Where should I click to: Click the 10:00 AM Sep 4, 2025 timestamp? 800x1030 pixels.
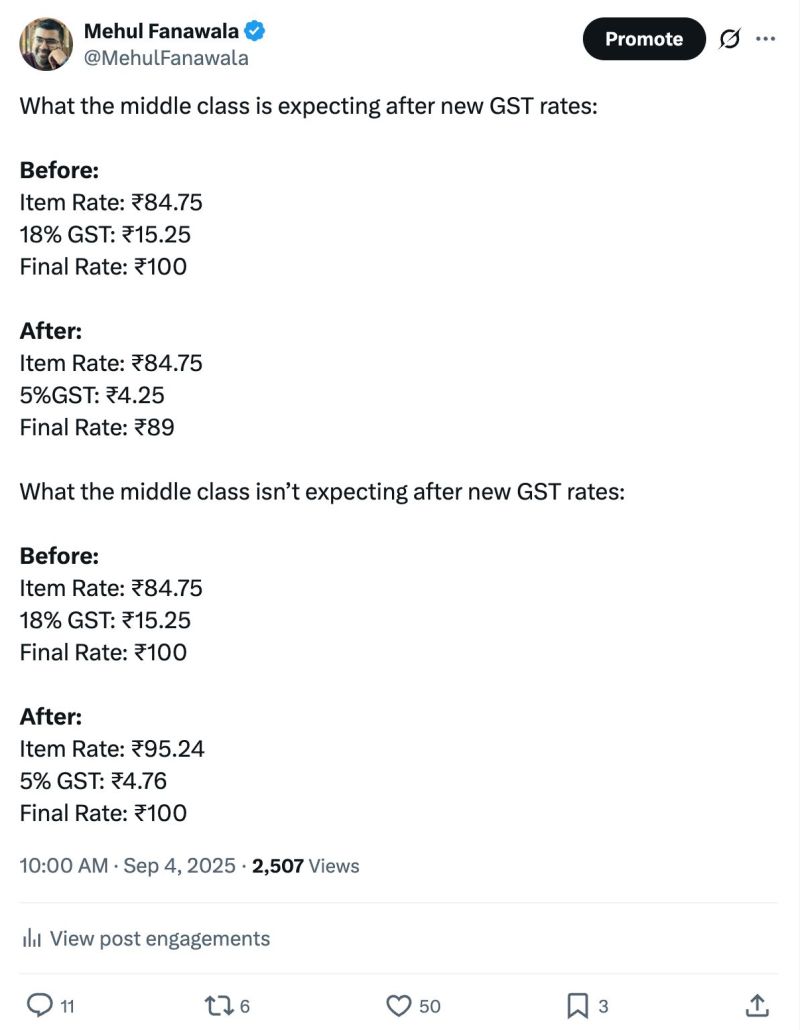click(128, 865)
